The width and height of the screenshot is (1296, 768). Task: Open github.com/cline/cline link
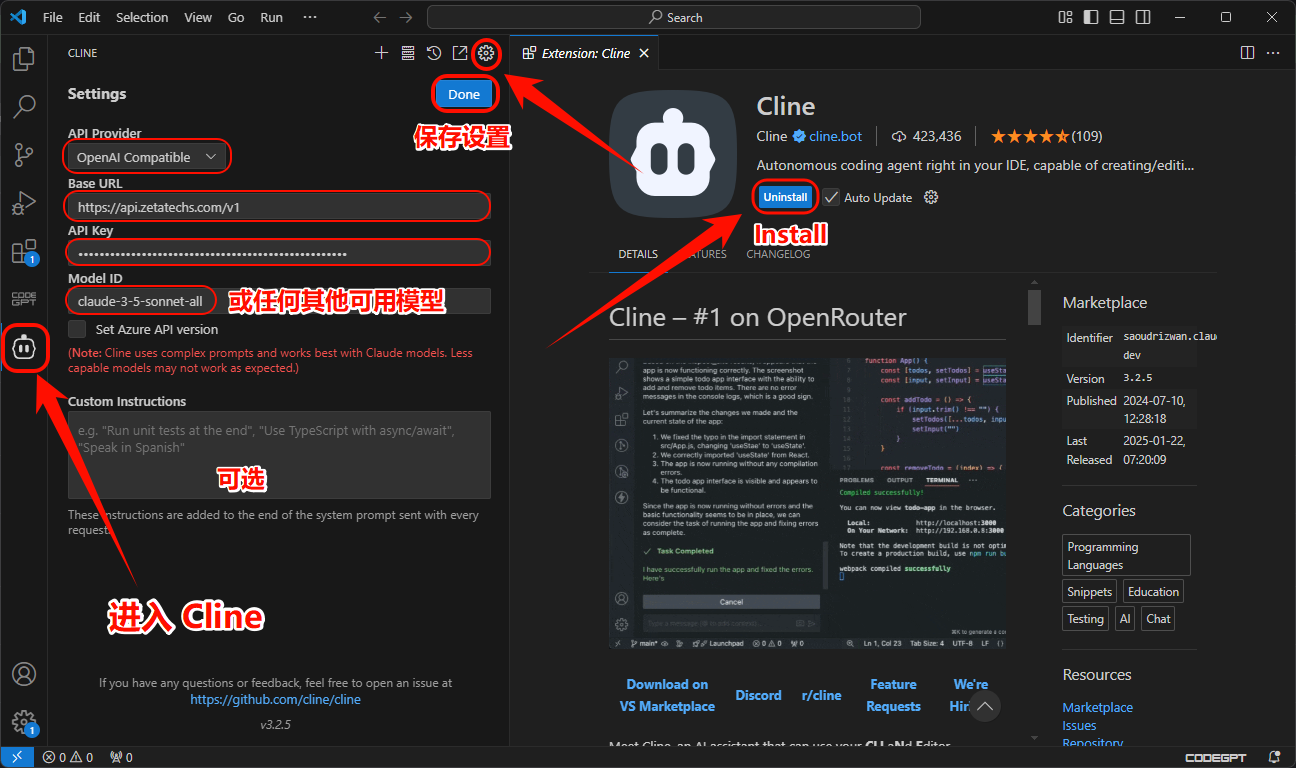point(276,699)
